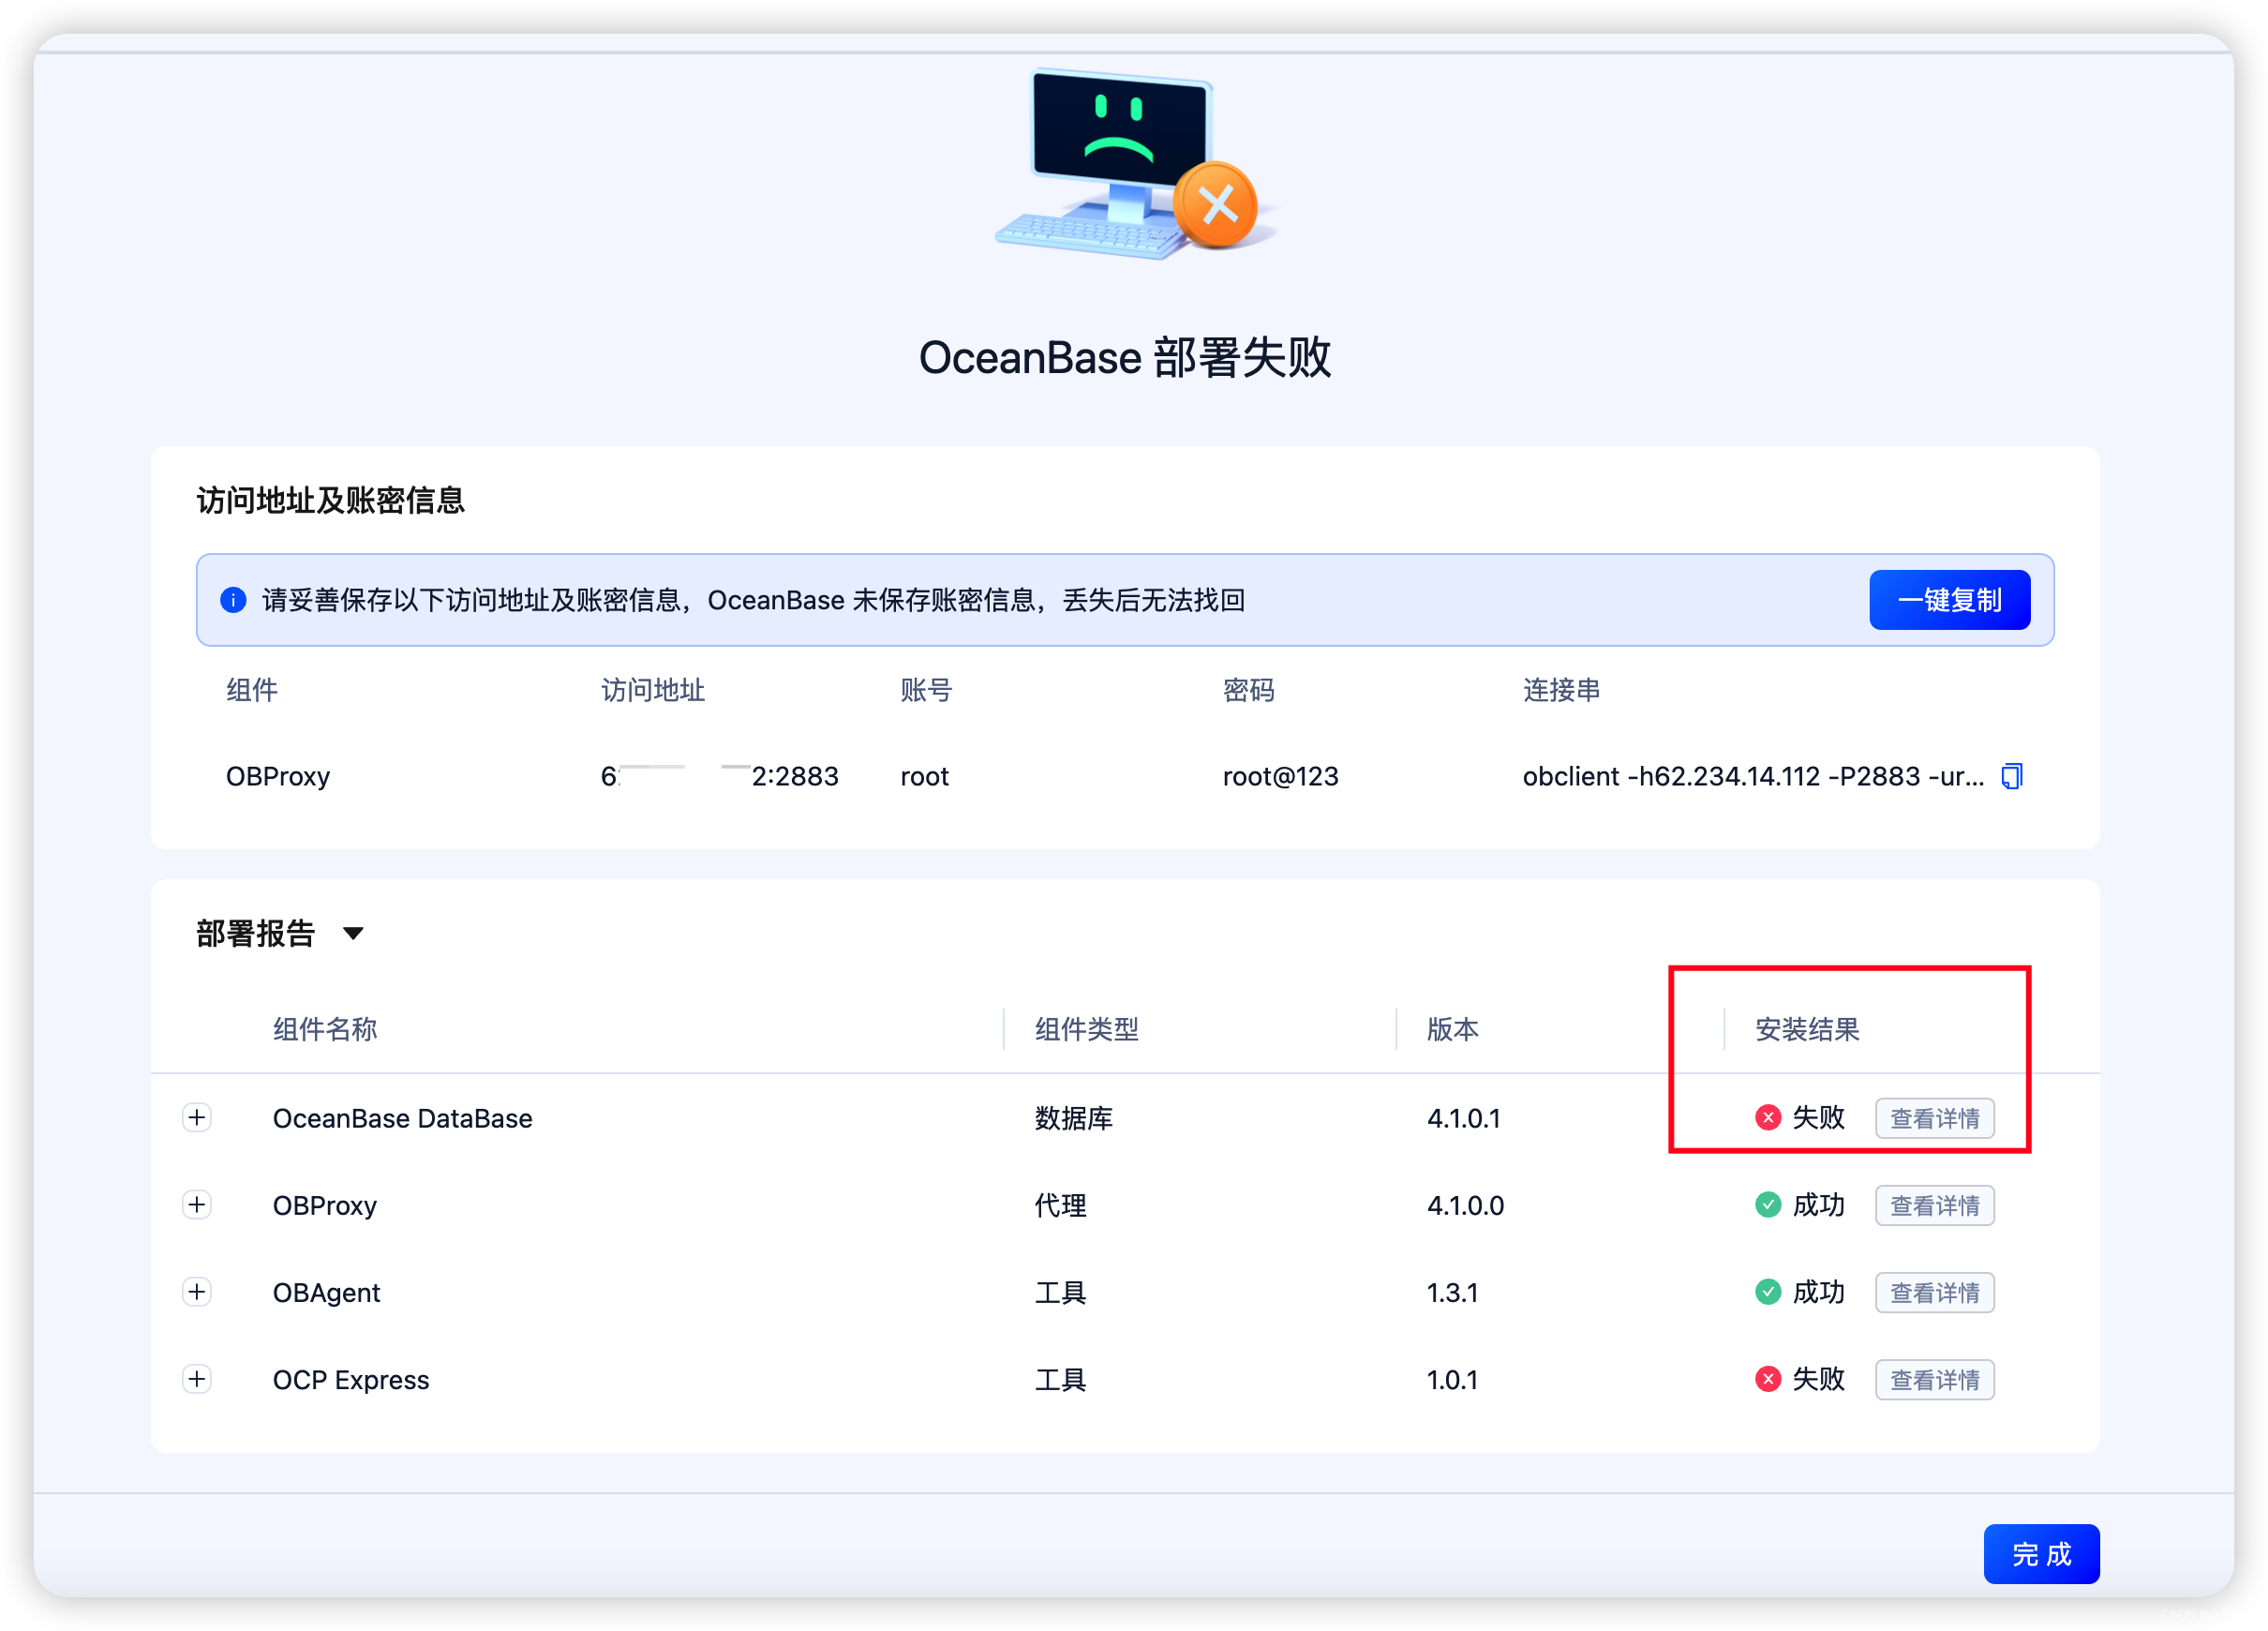2268x1631 pixels.
Task: Click the 完成 finish button
Action: click(2041, 1554)
